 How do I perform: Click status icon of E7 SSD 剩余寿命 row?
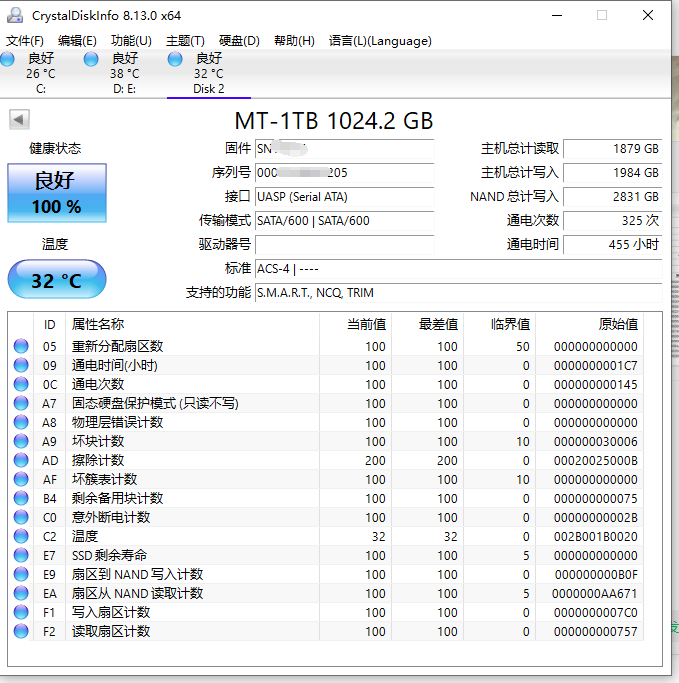pos(21,555)
